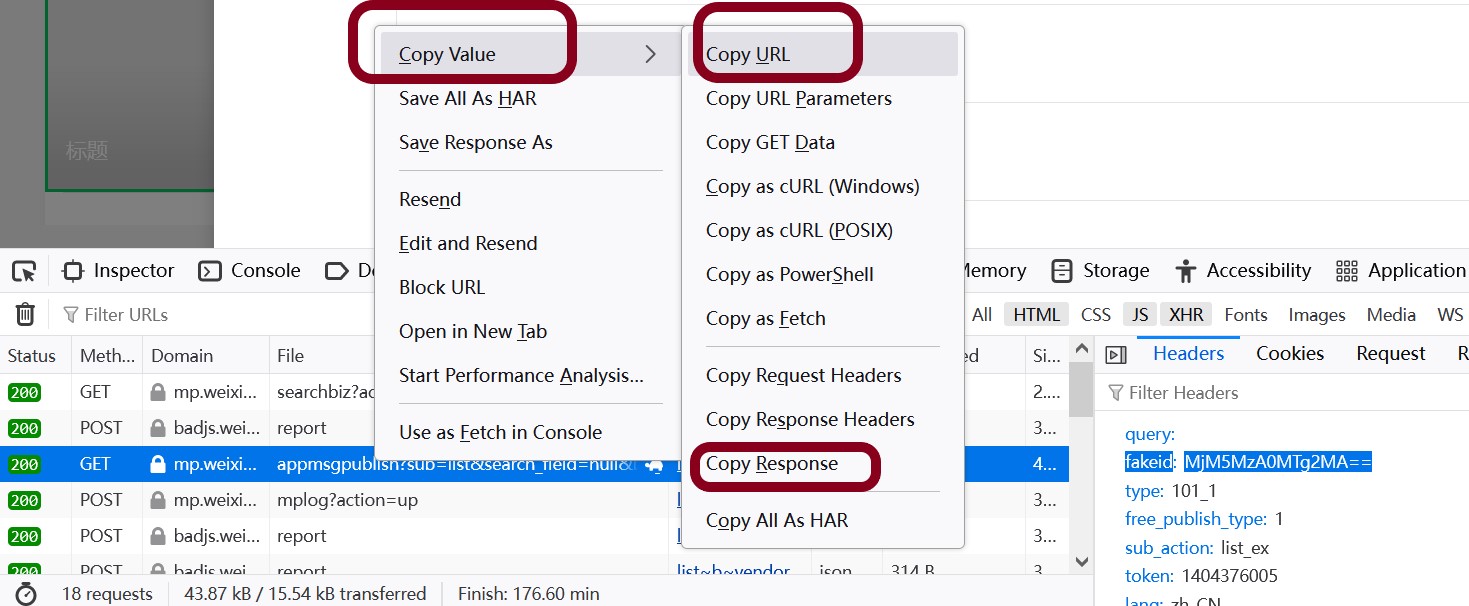The width and height of the screenshot is (1469, 606).
Task: Open the Inspector panel
Action: point(118,271)
